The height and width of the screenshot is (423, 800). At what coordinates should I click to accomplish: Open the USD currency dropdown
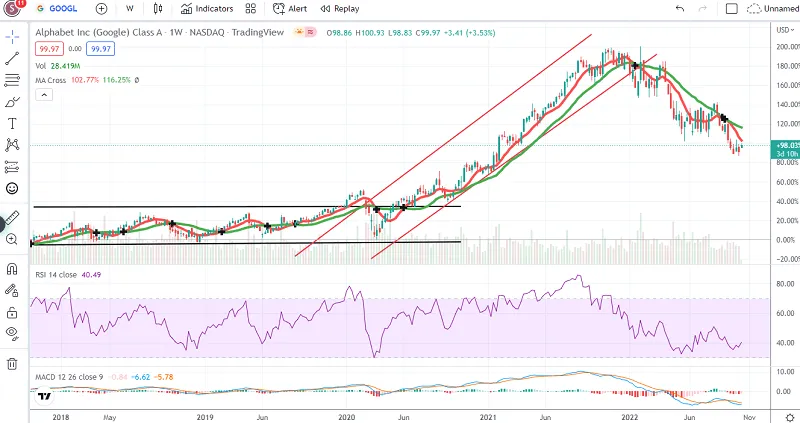[x=785, y=30]
